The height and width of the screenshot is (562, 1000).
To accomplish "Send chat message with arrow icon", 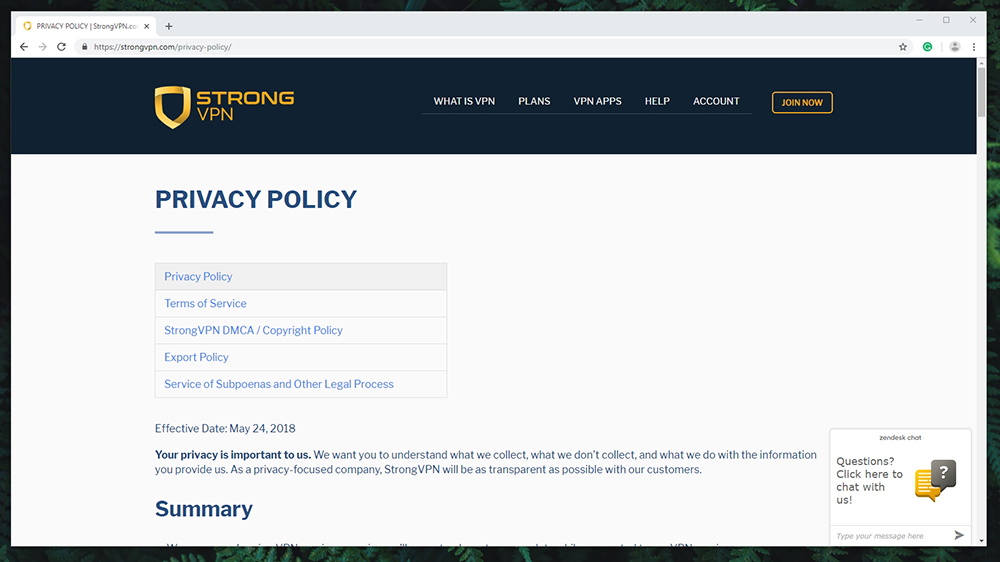I will (x=959, y=535).
